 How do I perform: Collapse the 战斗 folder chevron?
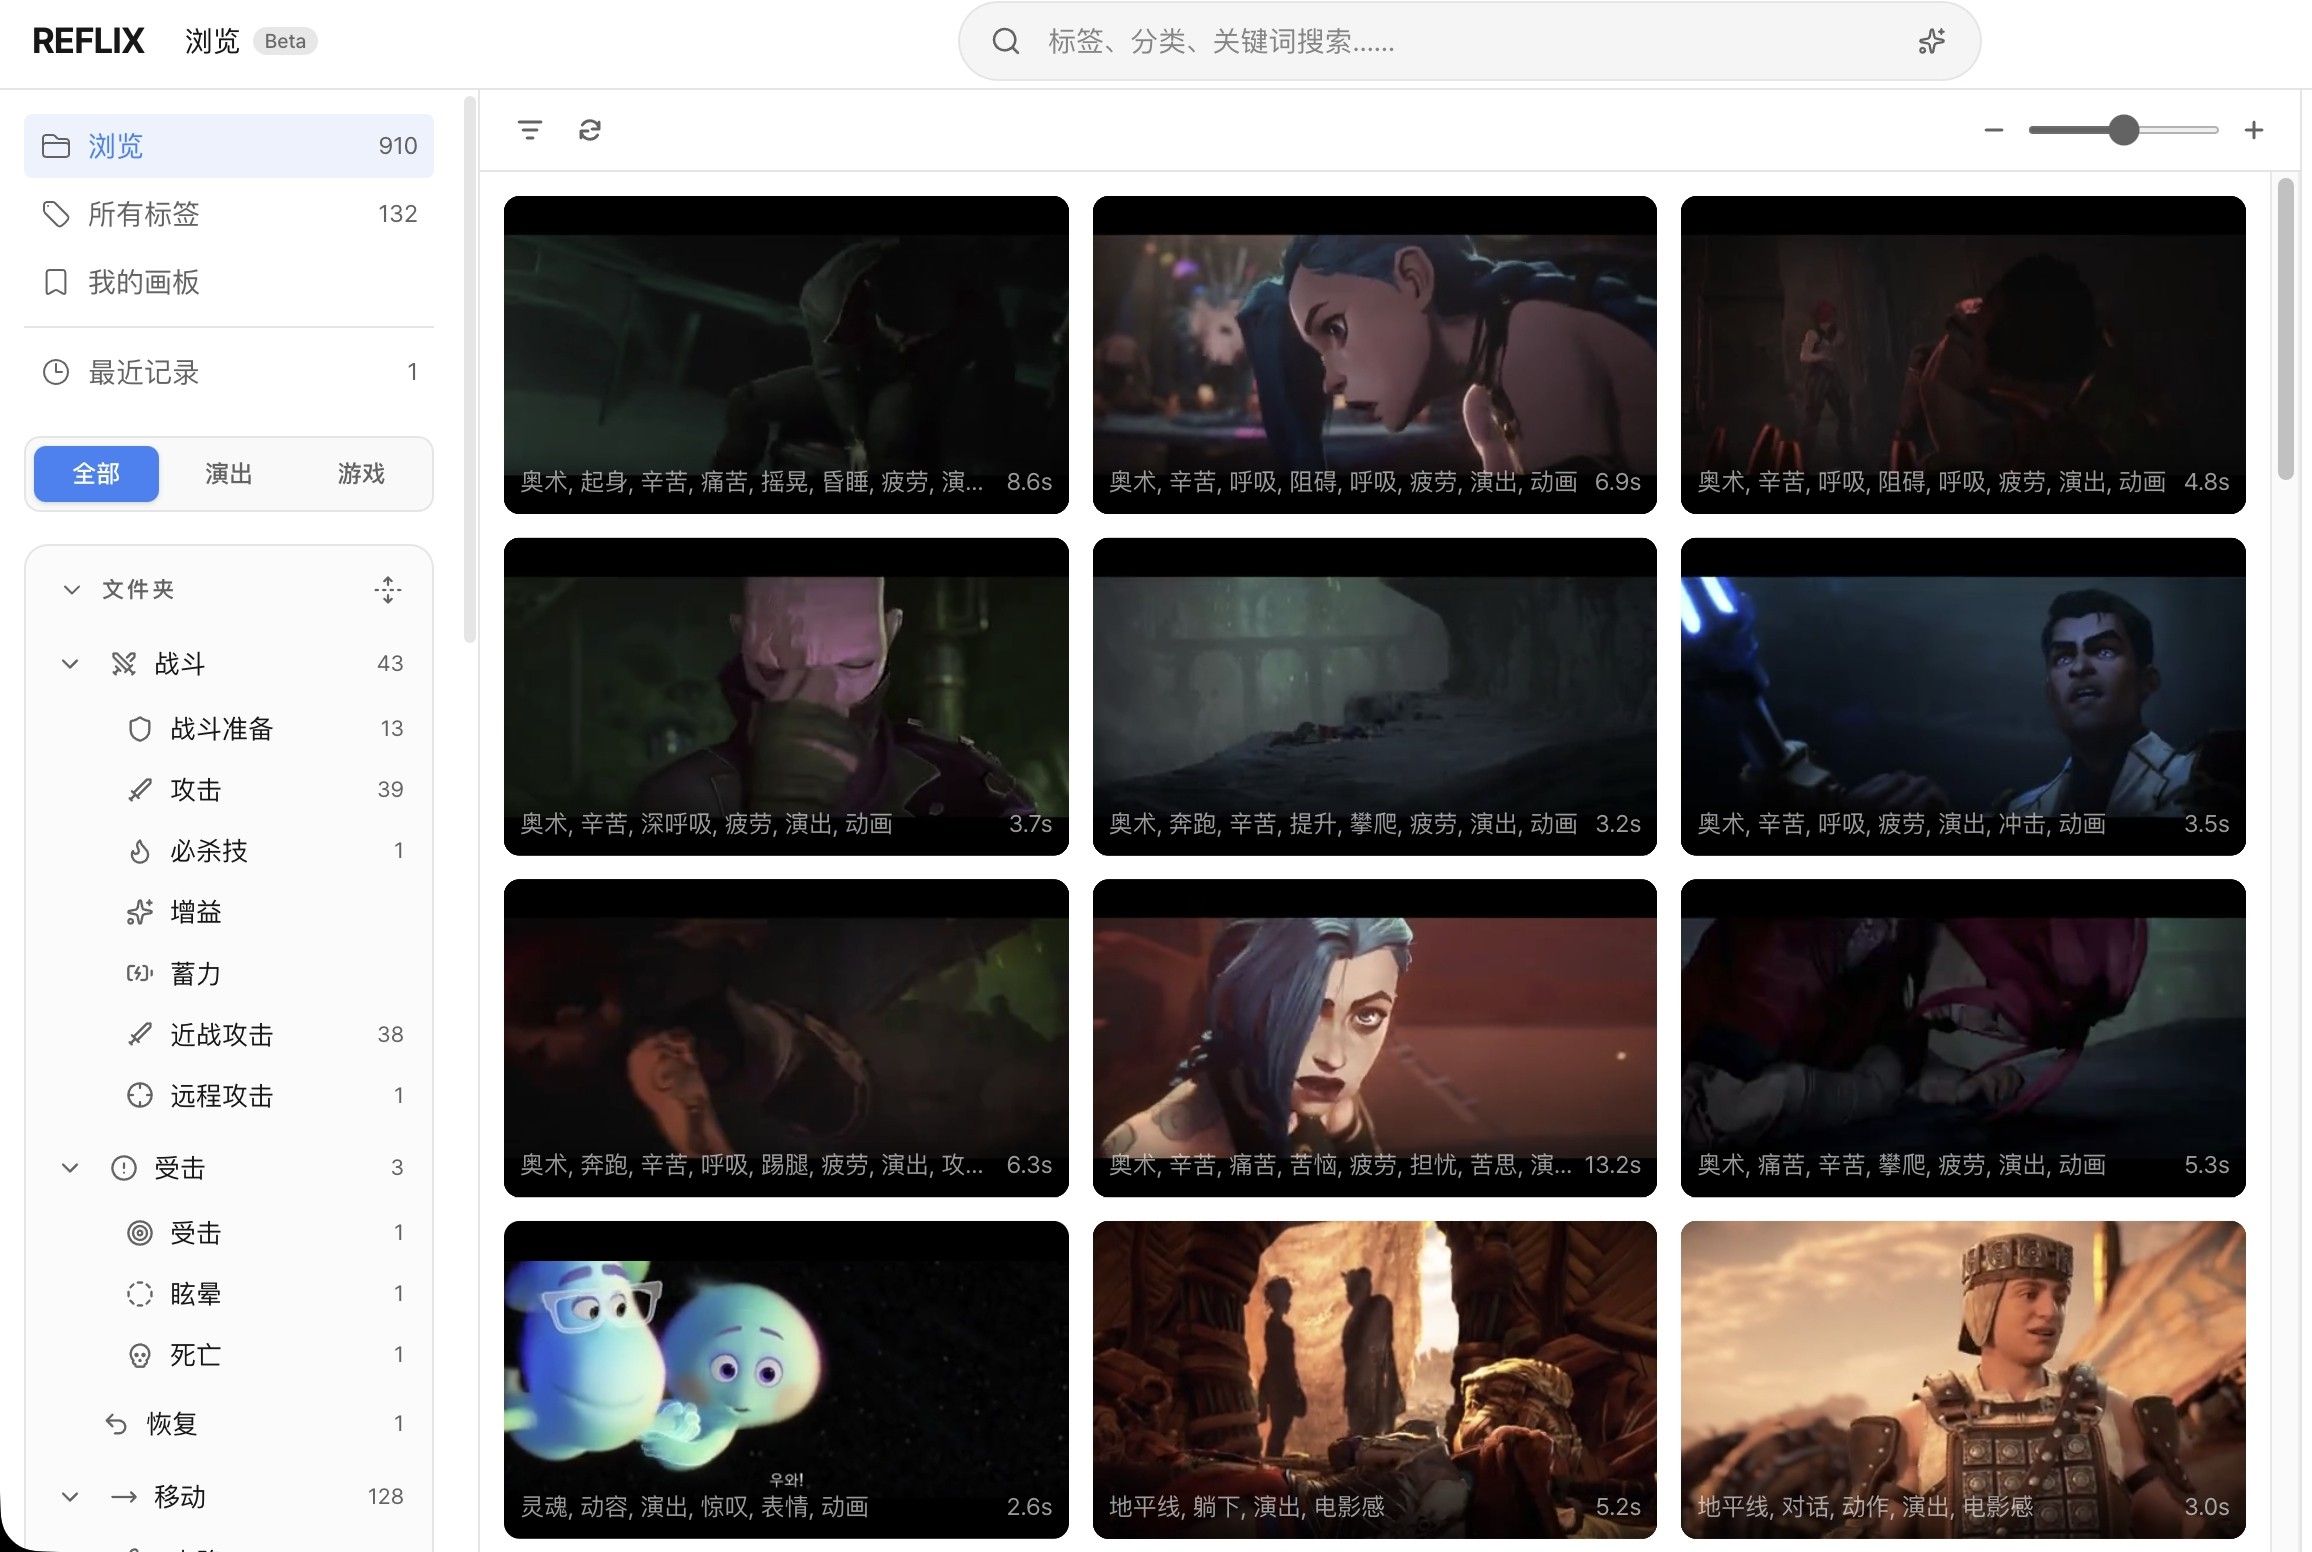[x=70, y=663]
